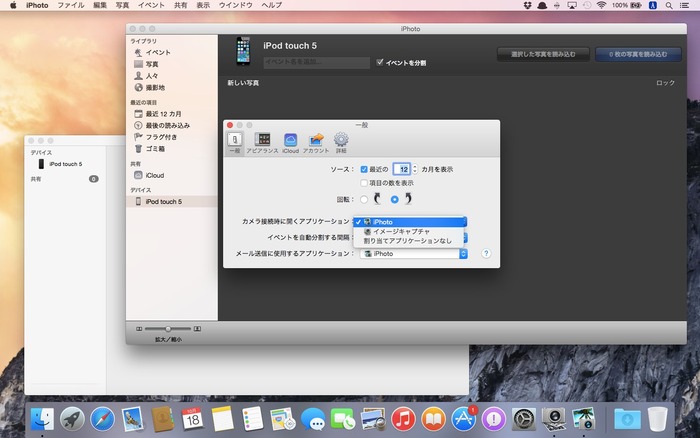Open Wi-Fi status in menu bar

click(x=601, y=5)
